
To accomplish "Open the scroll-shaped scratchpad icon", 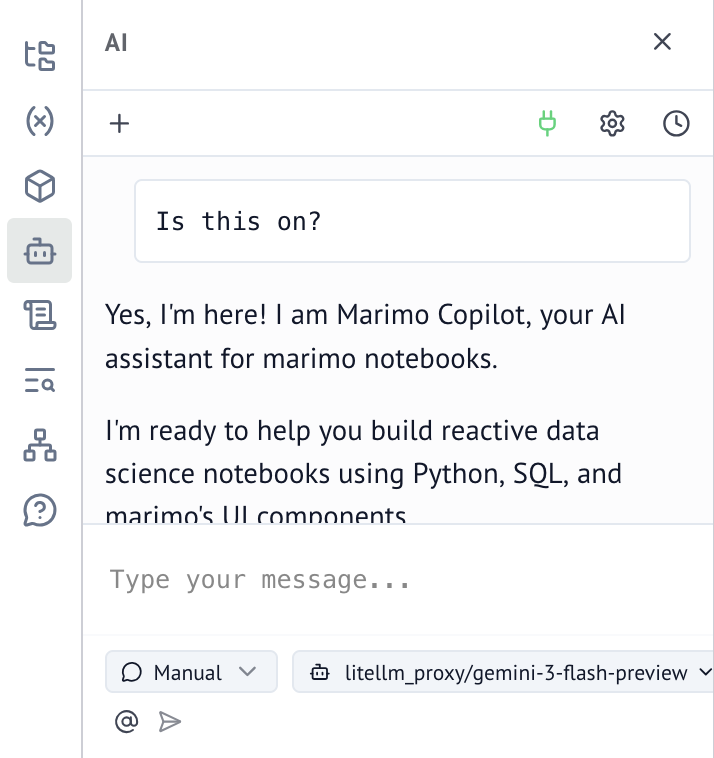I will pyautogui.click(x=40, y=316).
